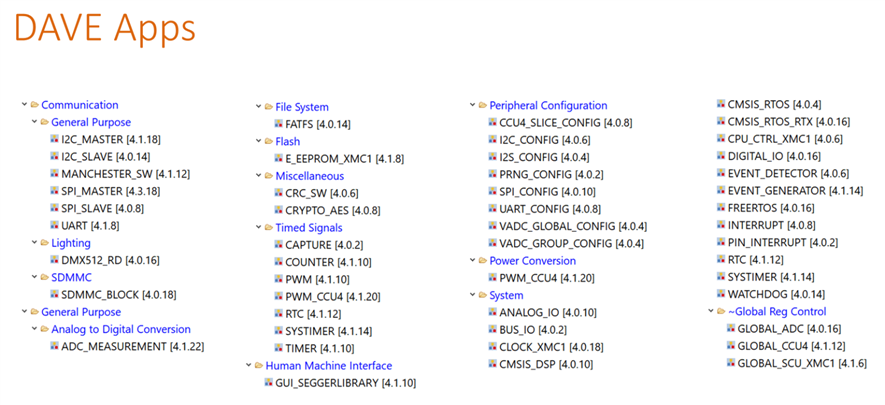Click the CRC_SW app icon

pos(278,193)
